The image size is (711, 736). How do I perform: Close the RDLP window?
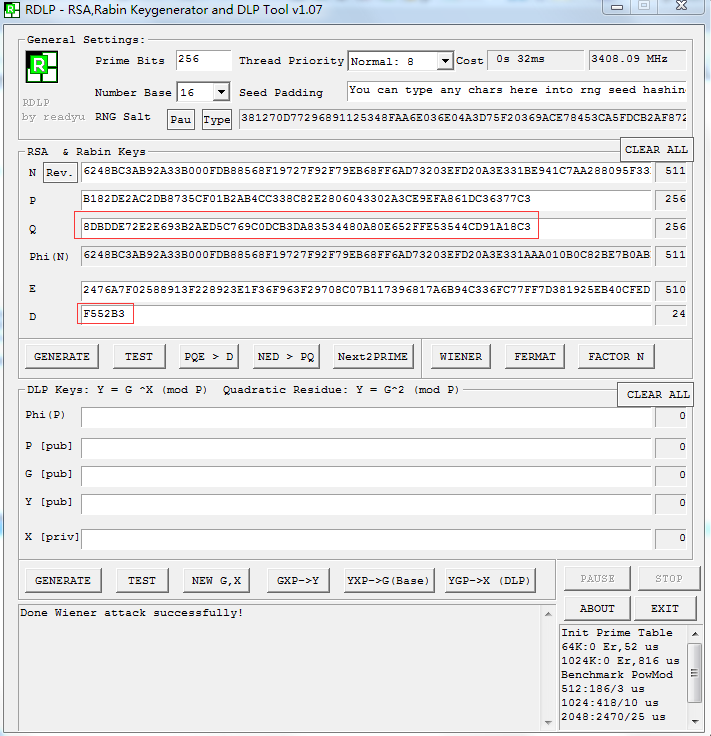(681, 6)
